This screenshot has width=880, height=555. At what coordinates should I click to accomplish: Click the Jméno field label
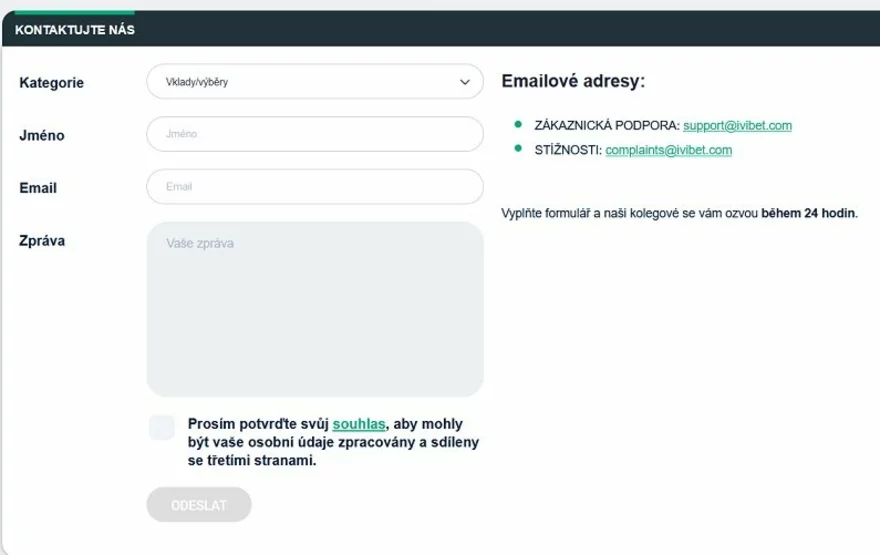(42, 135)
